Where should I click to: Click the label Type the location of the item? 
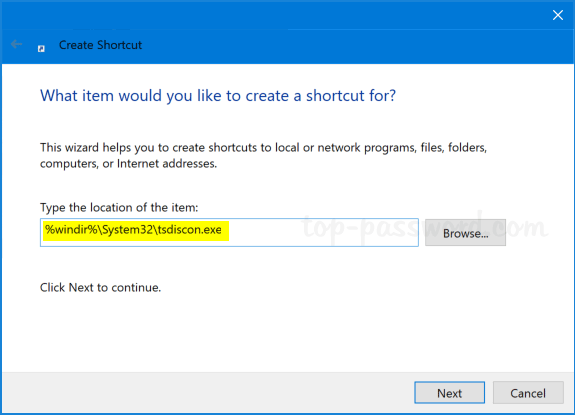pyautogui.click(x=119, y=208)
